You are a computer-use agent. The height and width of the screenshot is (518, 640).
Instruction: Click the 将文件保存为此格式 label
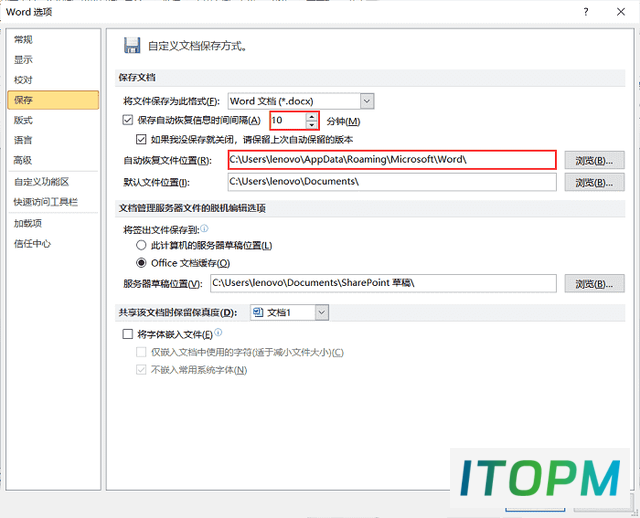click(171, 101)
